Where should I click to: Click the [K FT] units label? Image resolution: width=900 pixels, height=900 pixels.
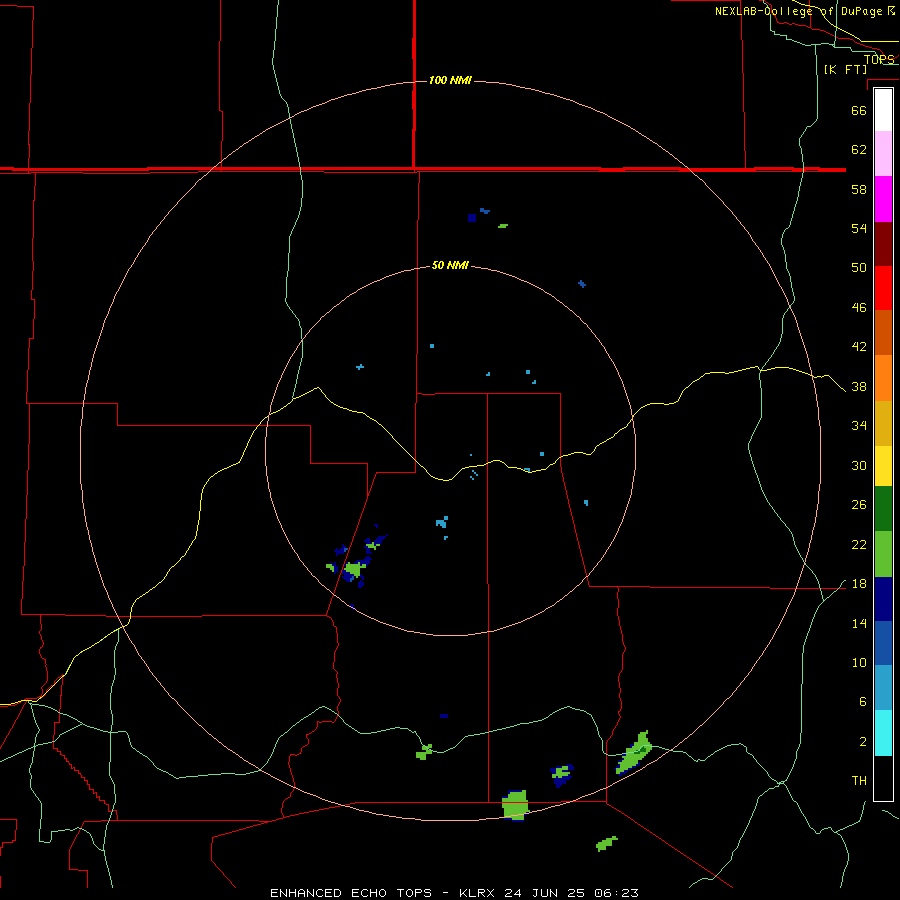[x=845, y=69]
